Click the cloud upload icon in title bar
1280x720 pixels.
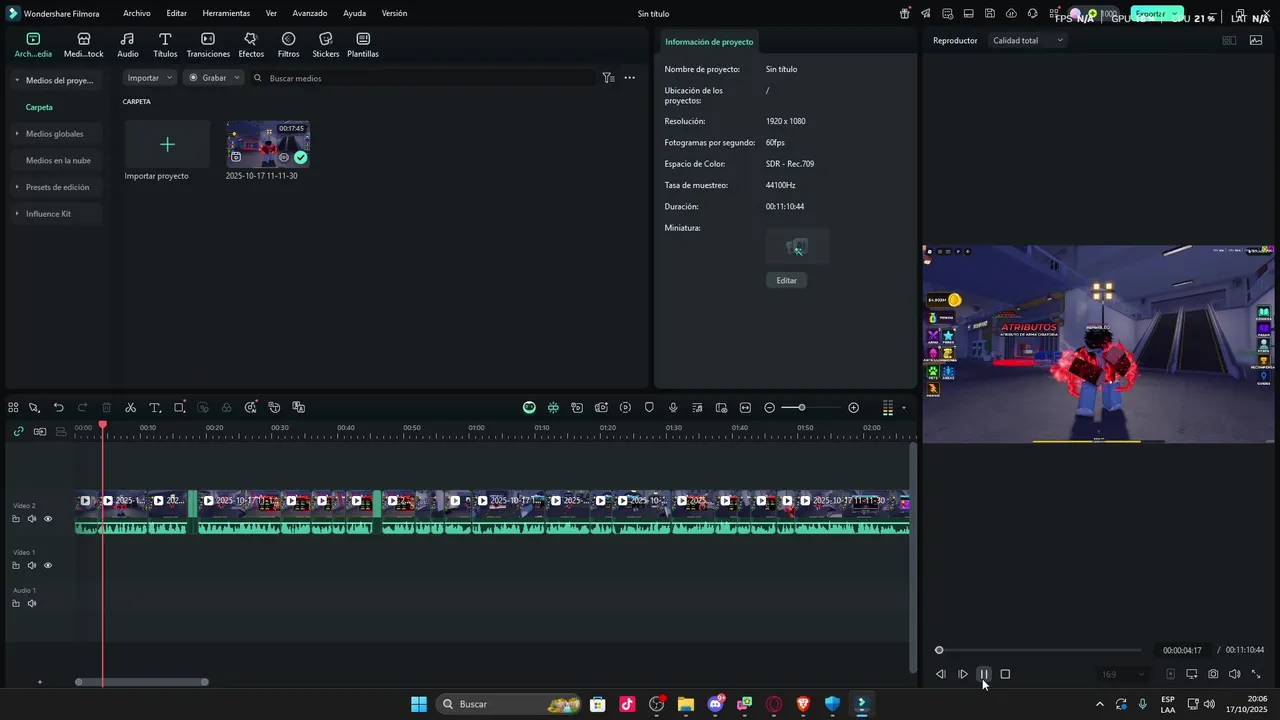pyautogui.click(x=1011, y=13)
